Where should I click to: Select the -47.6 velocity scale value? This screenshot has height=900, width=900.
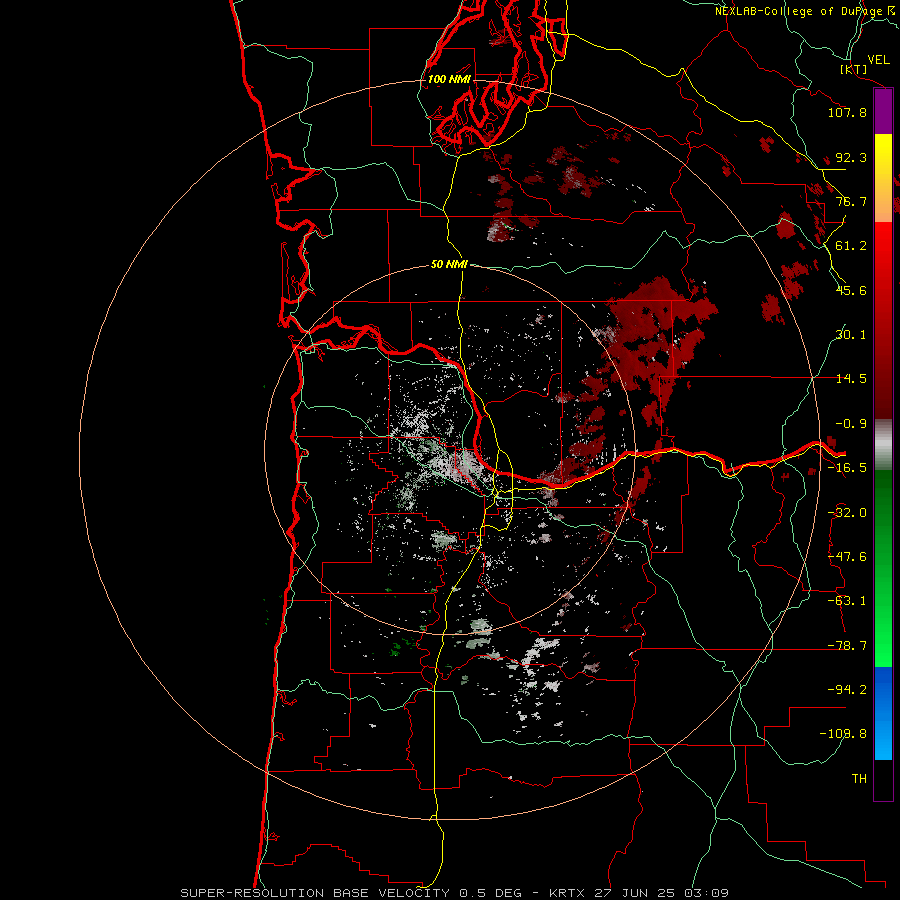coord(847,557)
